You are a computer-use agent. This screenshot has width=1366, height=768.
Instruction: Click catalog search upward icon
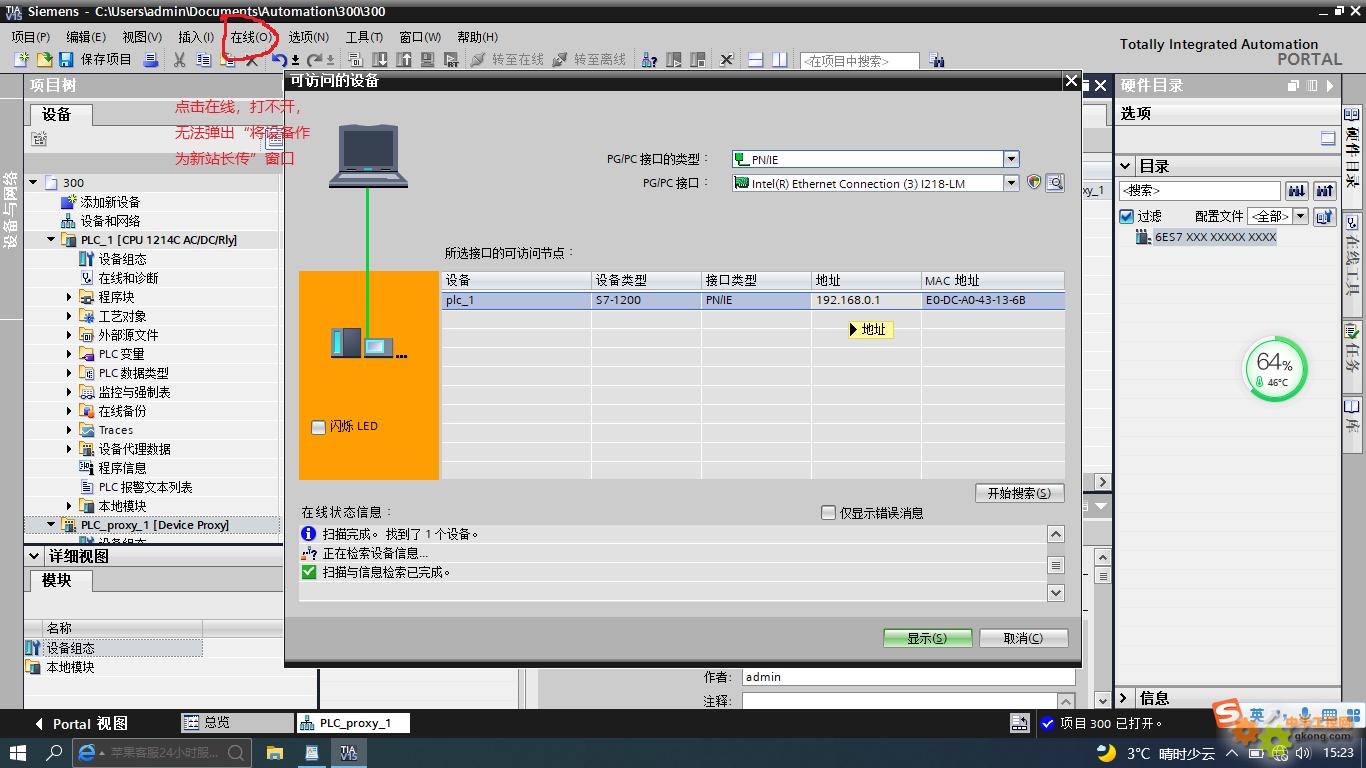pyautogui.click(x=1325, y=190)
